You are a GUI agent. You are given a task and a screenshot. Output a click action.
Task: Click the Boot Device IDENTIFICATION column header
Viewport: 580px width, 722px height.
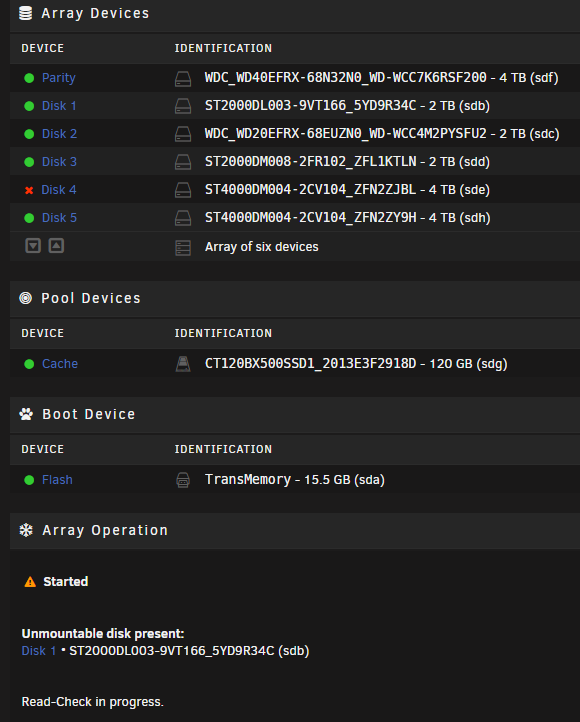point(223,449)
